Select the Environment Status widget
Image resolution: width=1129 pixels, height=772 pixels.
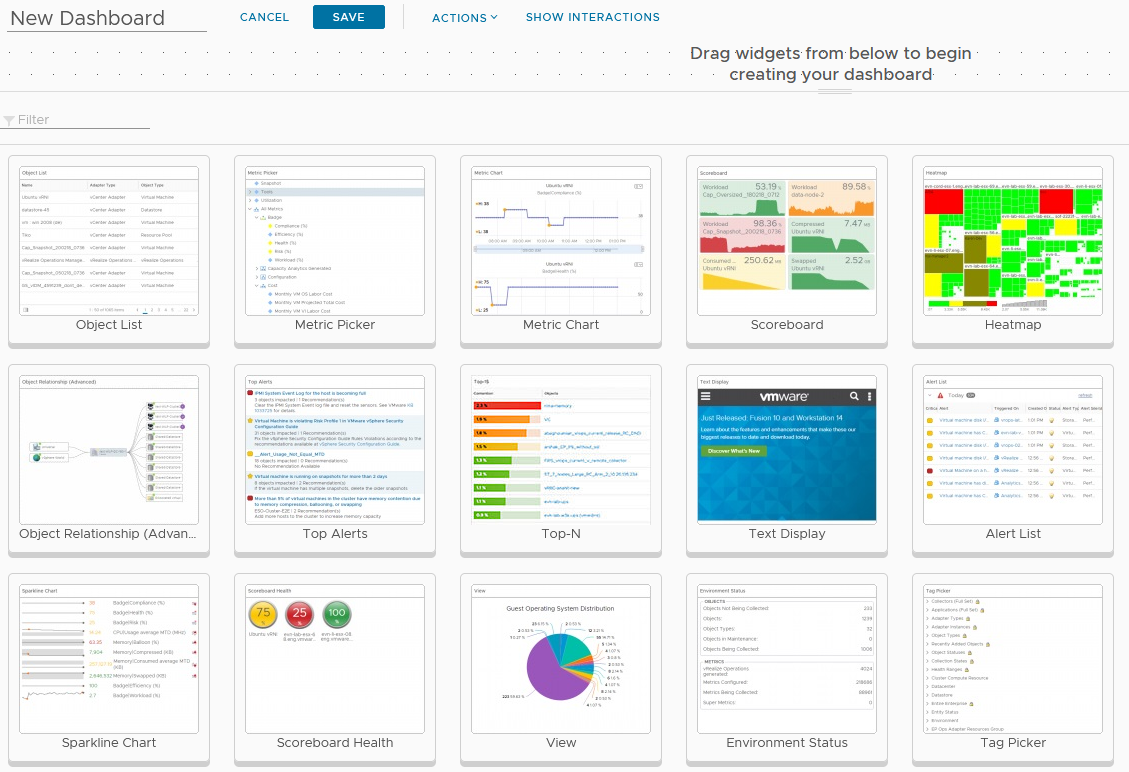point(786,660)
